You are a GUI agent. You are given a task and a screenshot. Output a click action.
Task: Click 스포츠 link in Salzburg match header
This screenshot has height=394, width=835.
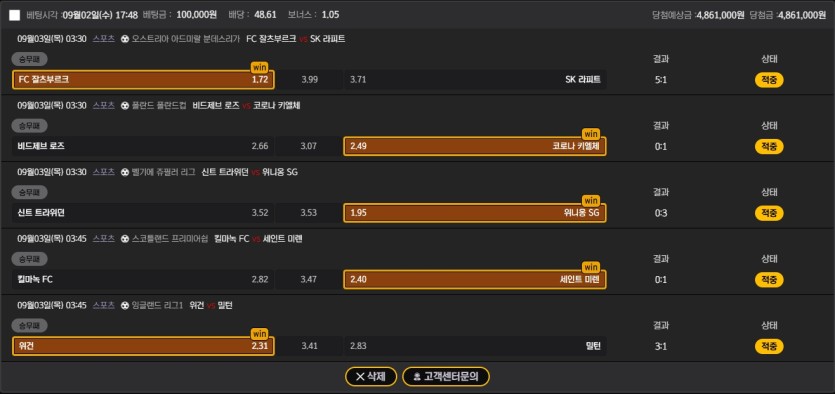point(104,39)
